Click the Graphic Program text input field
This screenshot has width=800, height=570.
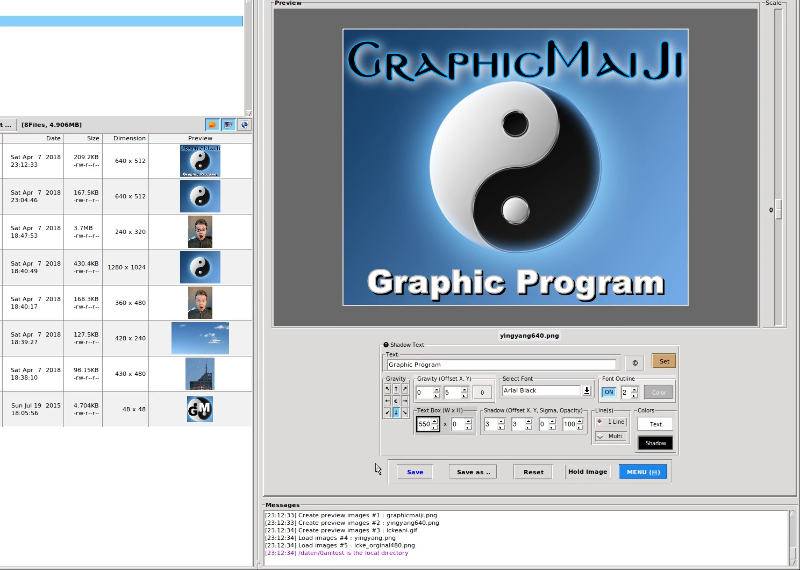[x=502, y=364]
